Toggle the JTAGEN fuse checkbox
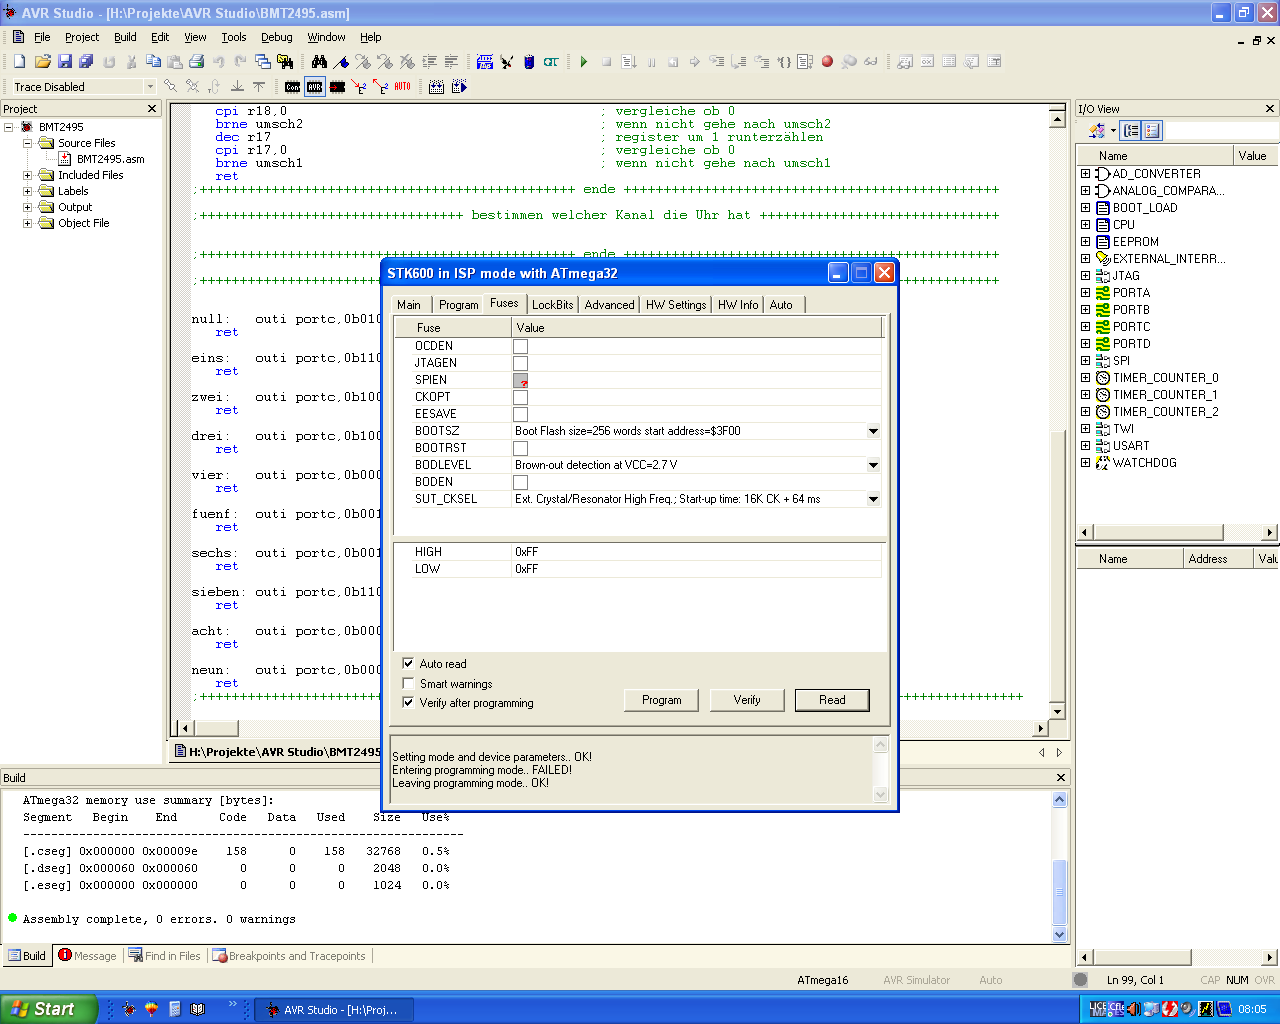Screen dimensions: 1280x1024 [520, 363]
